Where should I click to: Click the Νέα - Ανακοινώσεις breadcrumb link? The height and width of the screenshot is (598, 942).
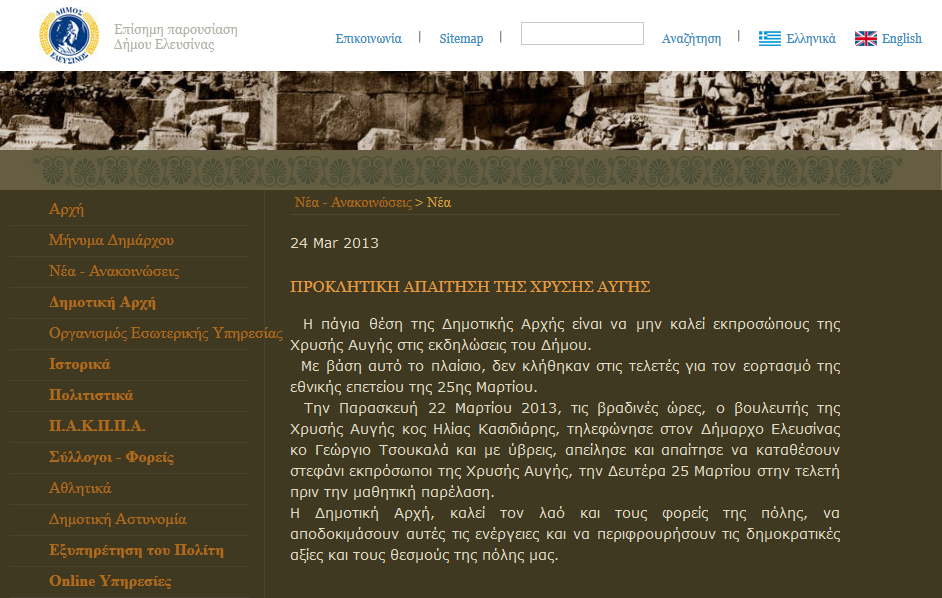click(x=353, y=202)
